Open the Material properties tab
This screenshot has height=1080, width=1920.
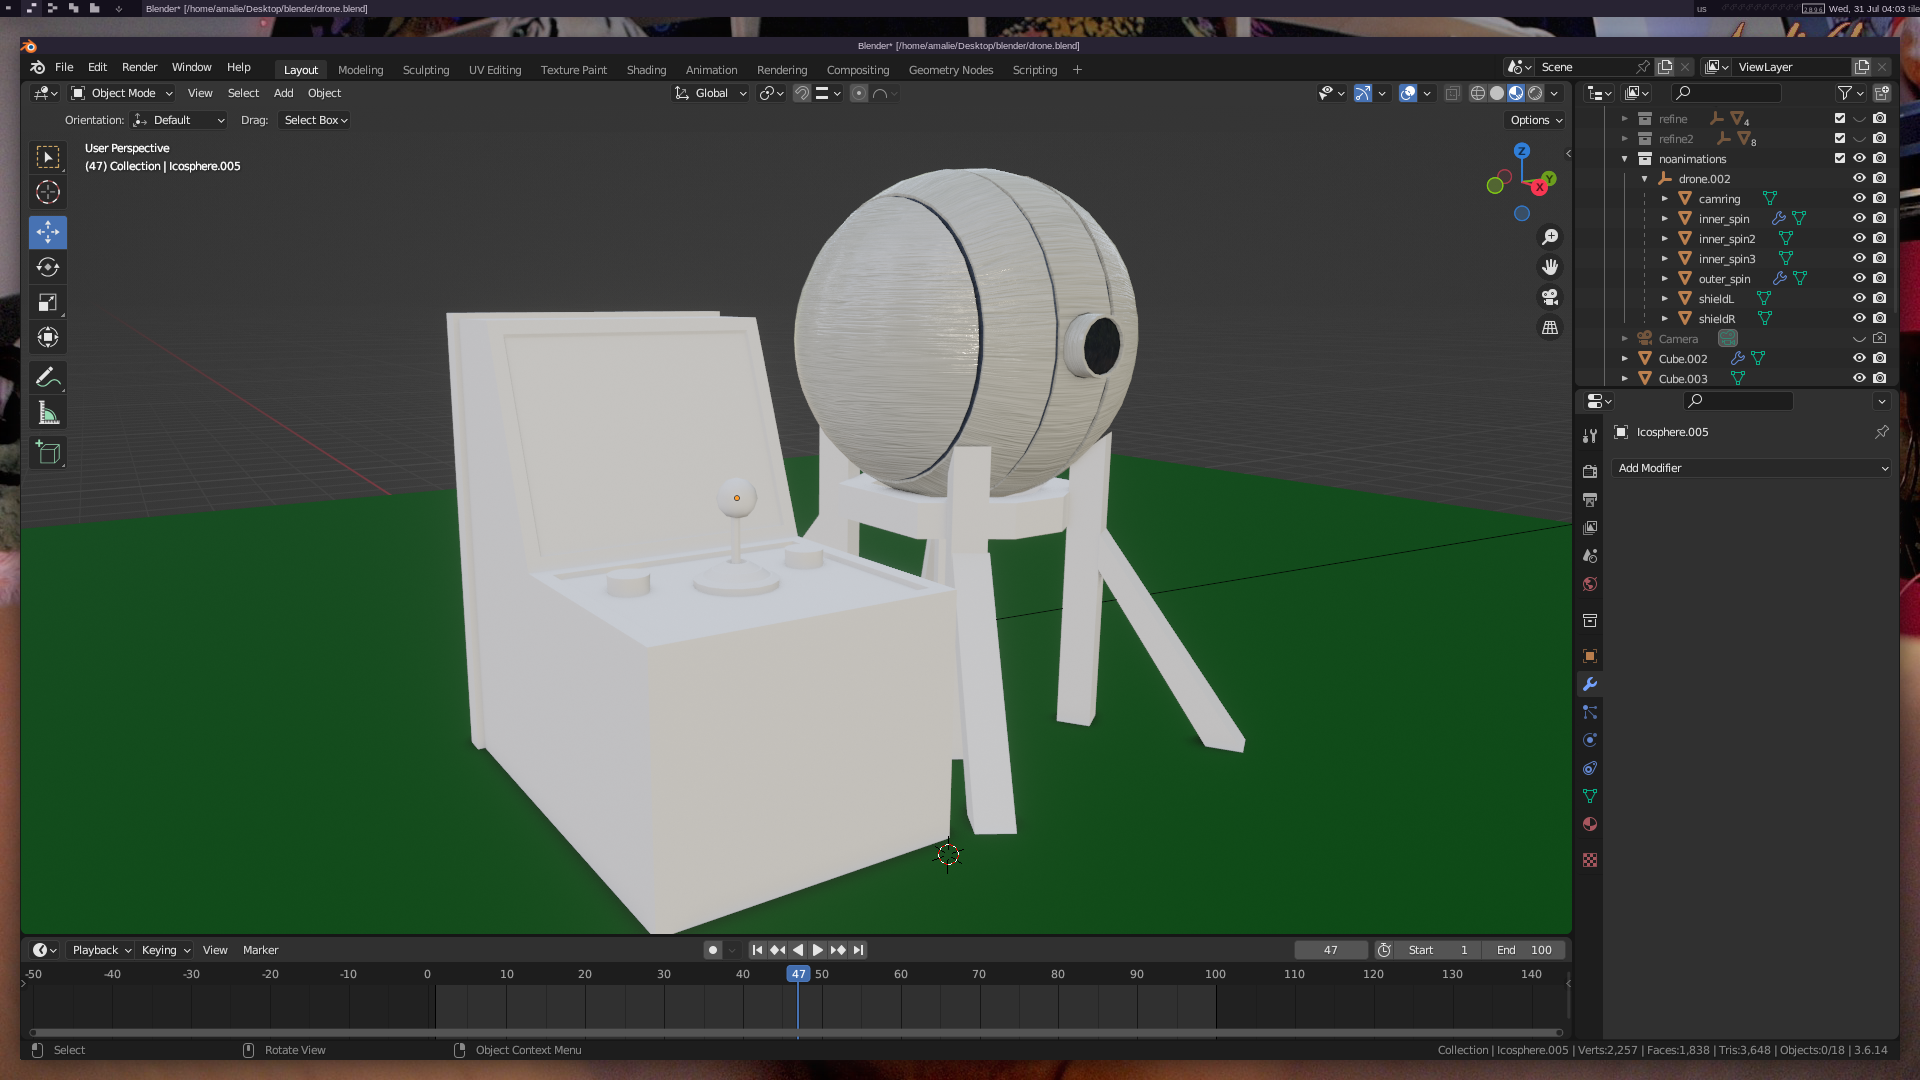pos(1590,825)
